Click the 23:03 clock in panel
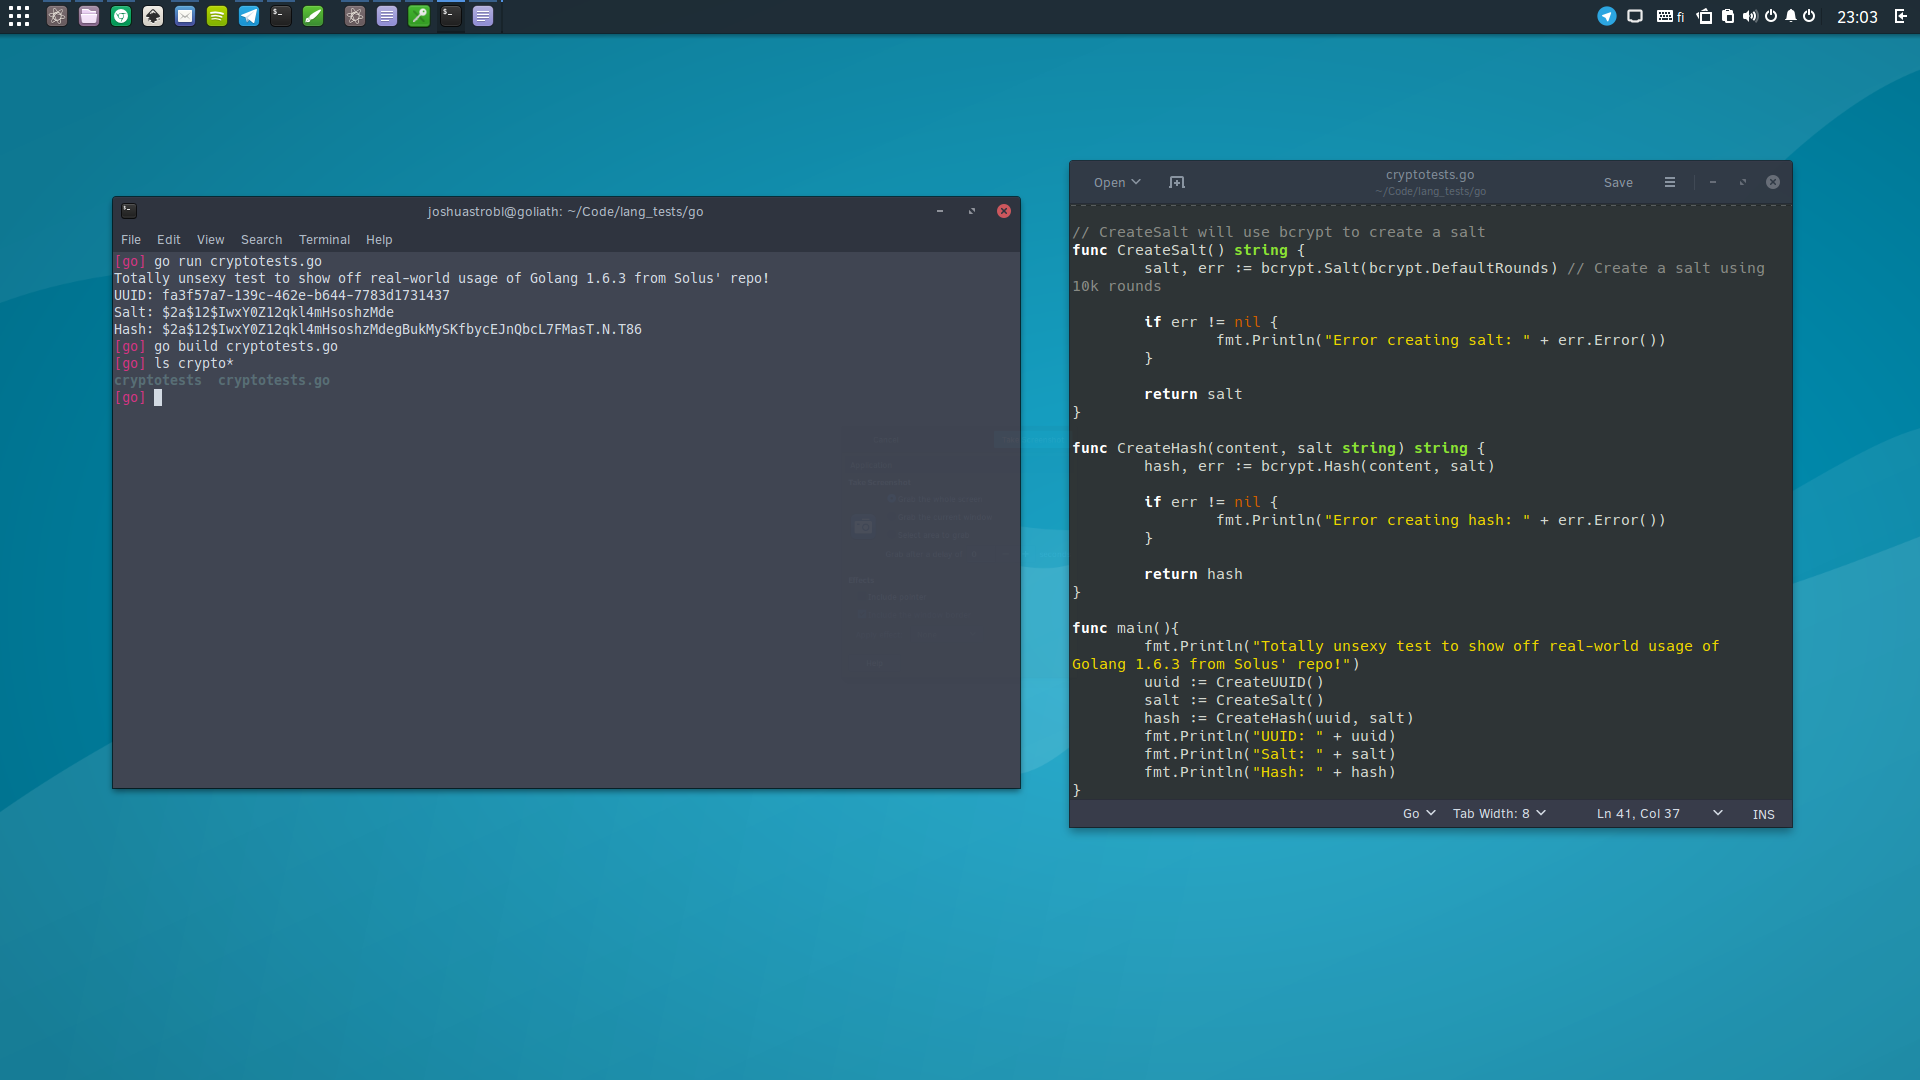The width and height of the screenshot is (1920, 1080). tap(1856, 17)
